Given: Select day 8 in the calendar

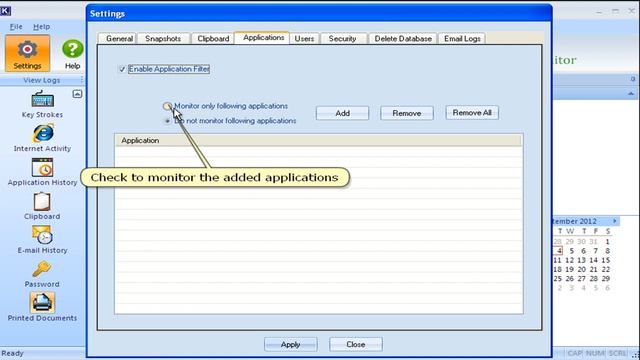Looking at the screenshot, I should coord(607,251).
